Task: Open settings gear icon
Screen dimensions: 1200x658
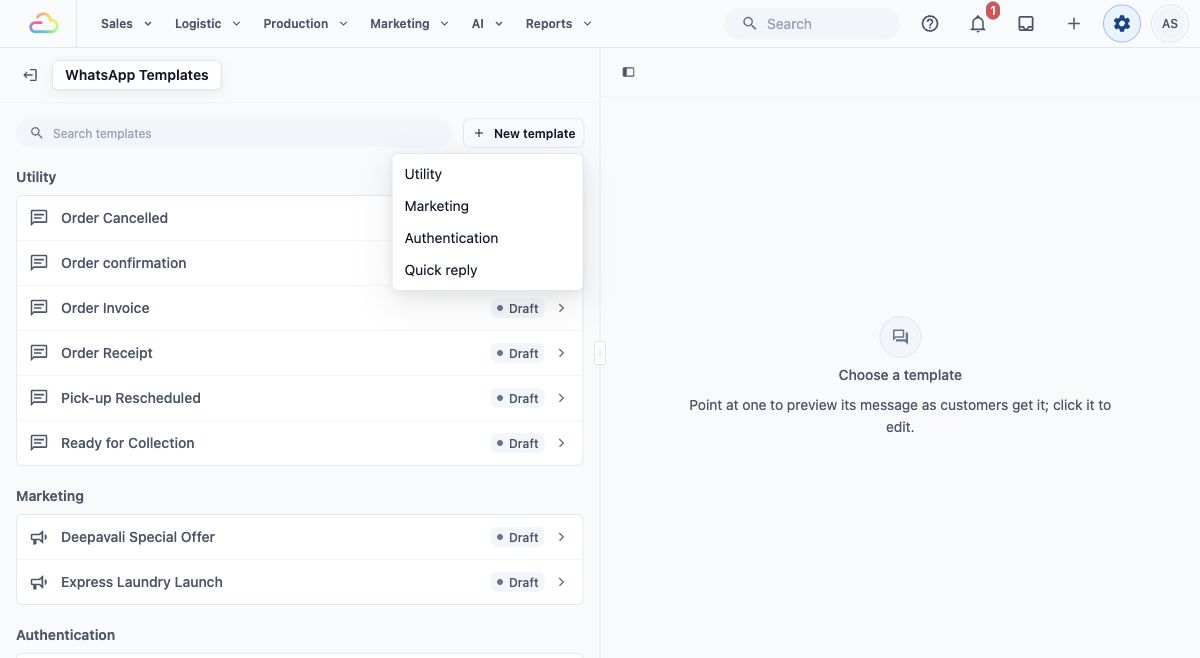Action: tap(1122, 23)
